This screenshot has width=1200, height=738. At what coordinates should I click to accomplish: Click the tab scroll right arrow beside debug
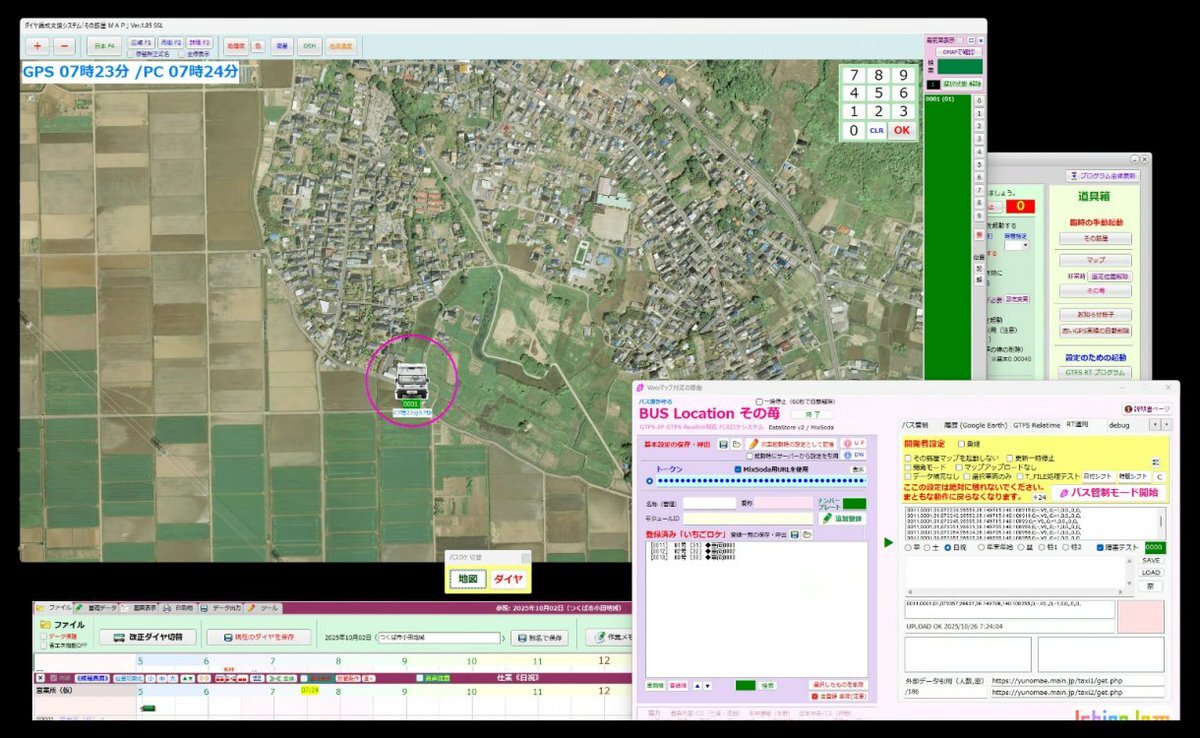pyautogui.click(x=1166, y=425)
